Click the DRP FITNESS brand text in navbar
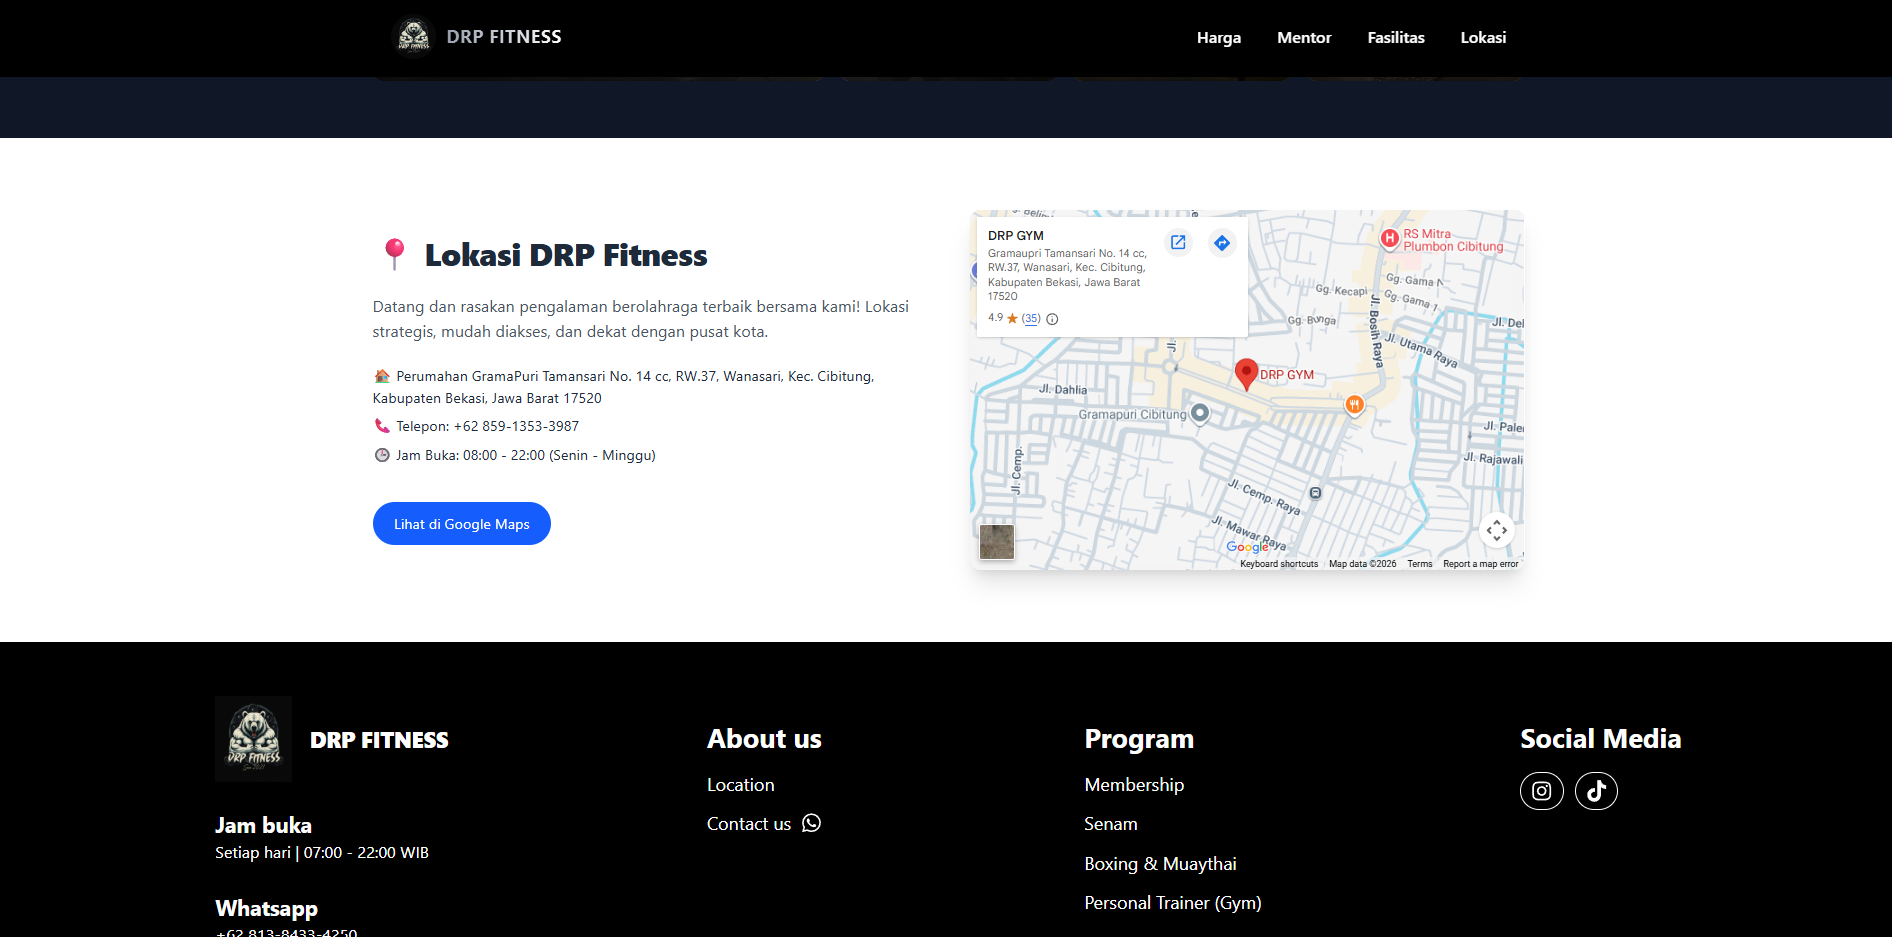This screenshot has width=1892, height=937. tap(504, 37)
